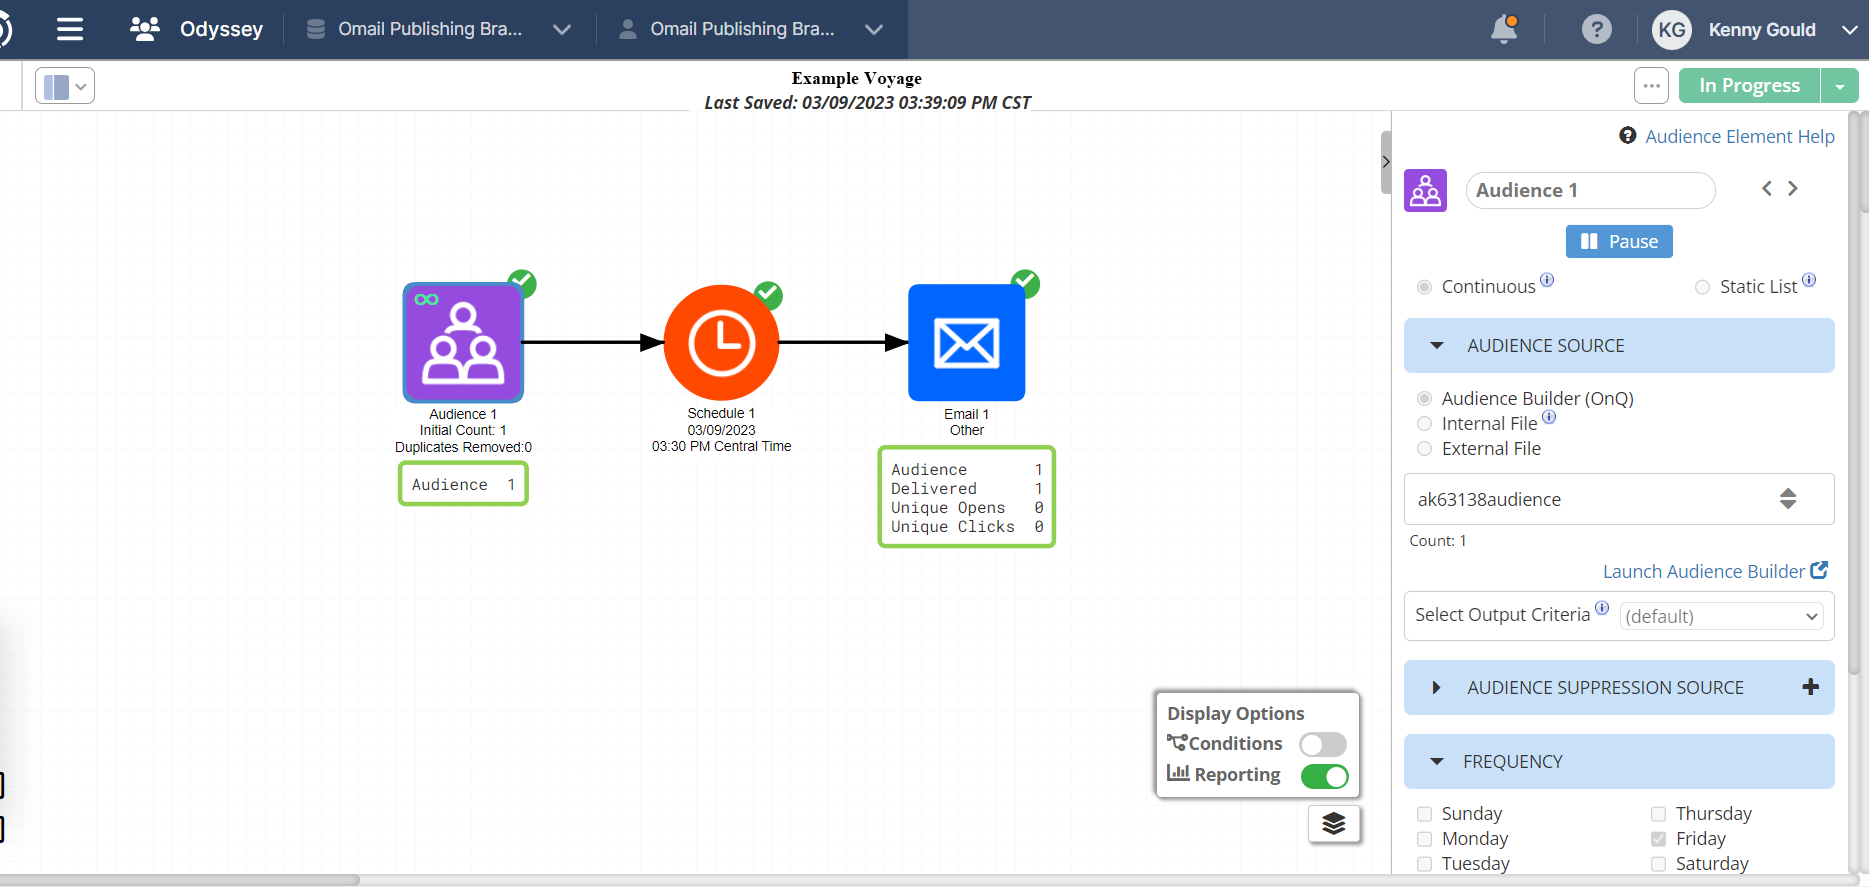Check the Sunday frequency checkbox

[1425, 814]
